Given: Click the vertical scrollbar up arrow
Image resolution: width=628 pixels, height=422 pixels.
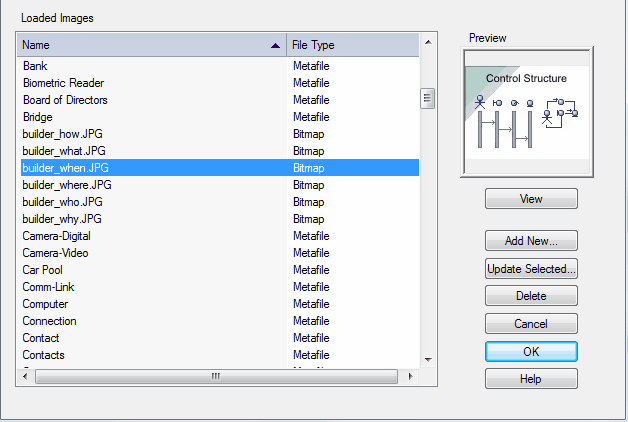Looking at the screenshot, I should pyautogui.click(x=428, y=42).
